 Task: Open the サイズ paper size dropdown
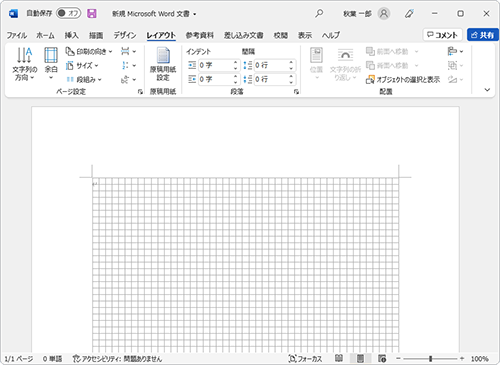coord(82,65)
